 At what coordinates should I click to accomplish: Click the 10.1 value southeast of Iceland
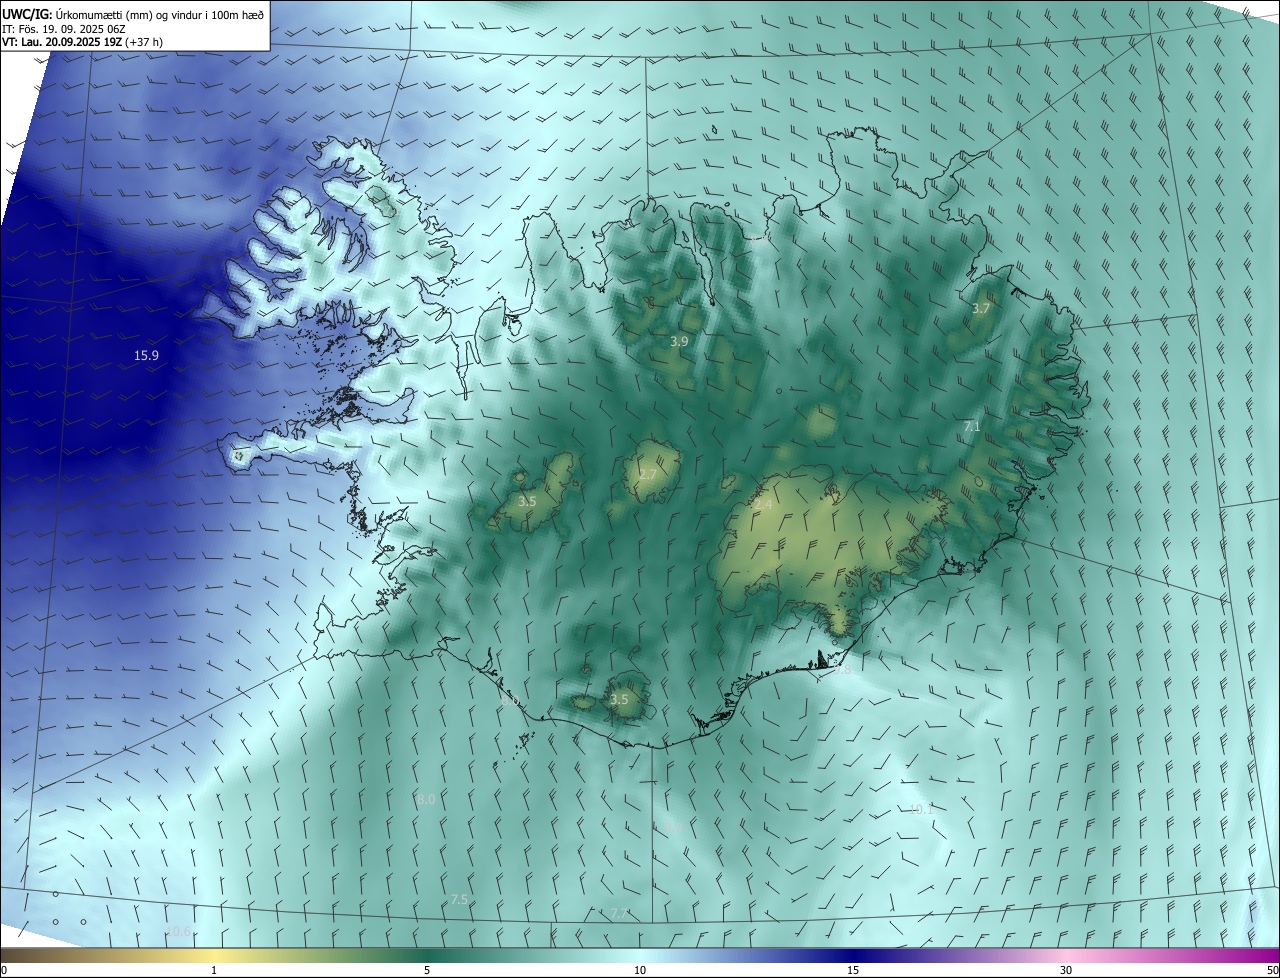click(921, 809)
